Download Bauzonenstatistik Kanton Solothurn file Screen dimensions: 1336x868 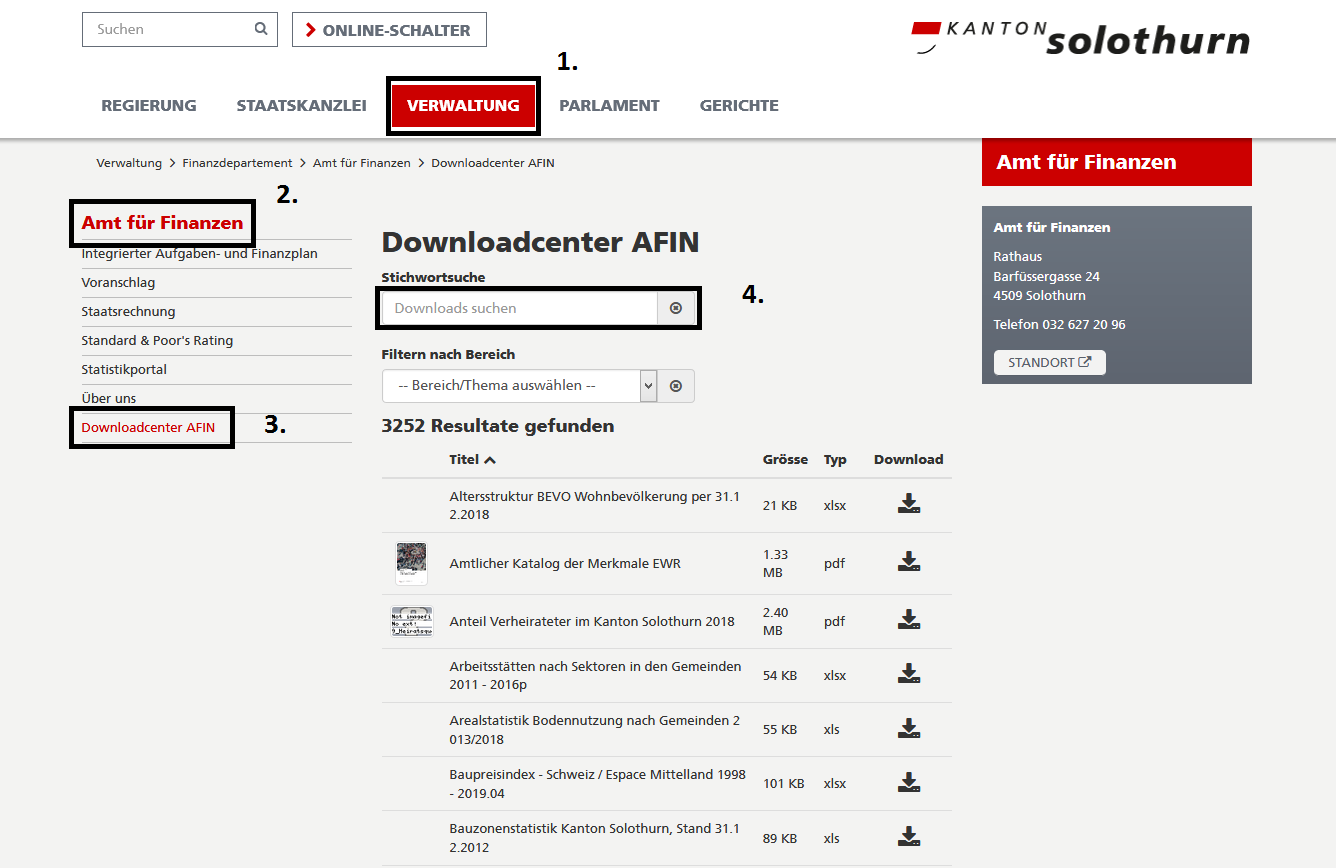[x=908, y=835]
